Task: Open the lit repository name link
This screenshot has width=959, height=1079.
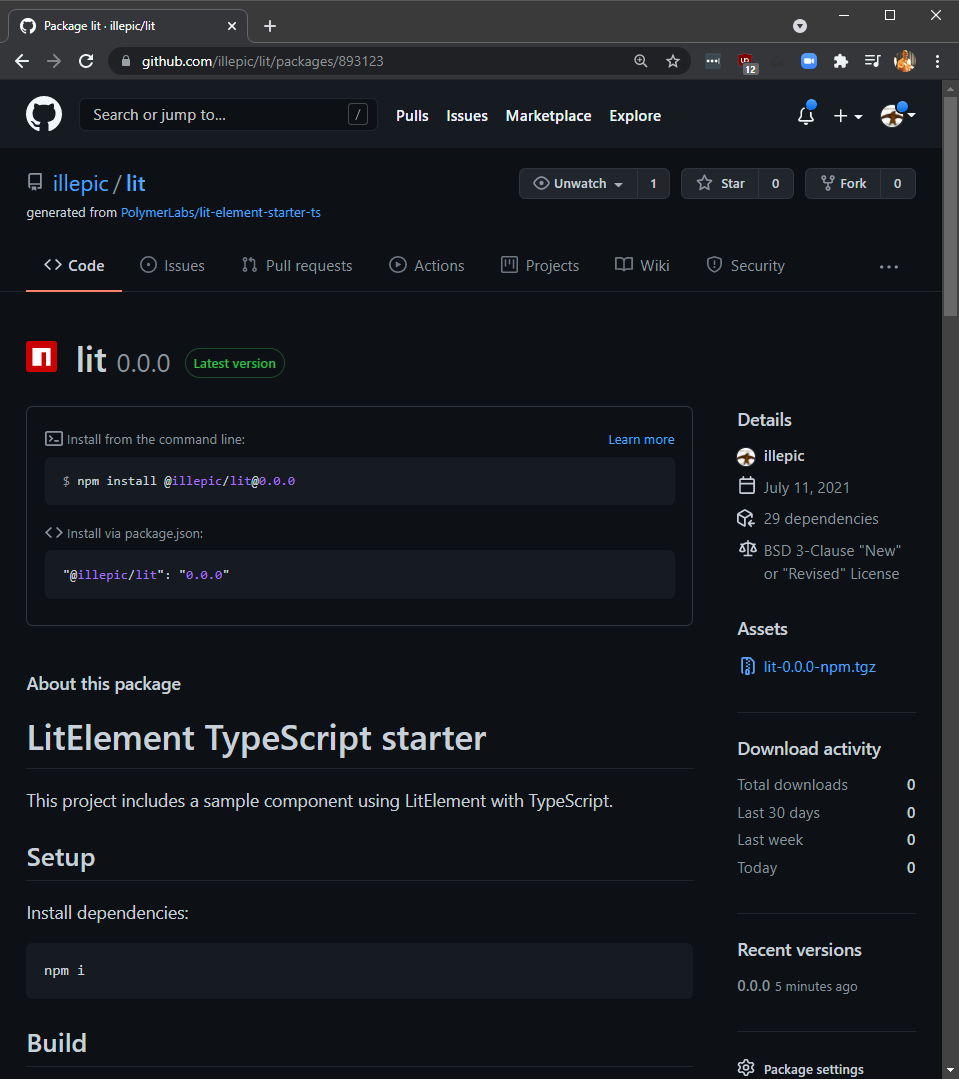Action: 136,184
